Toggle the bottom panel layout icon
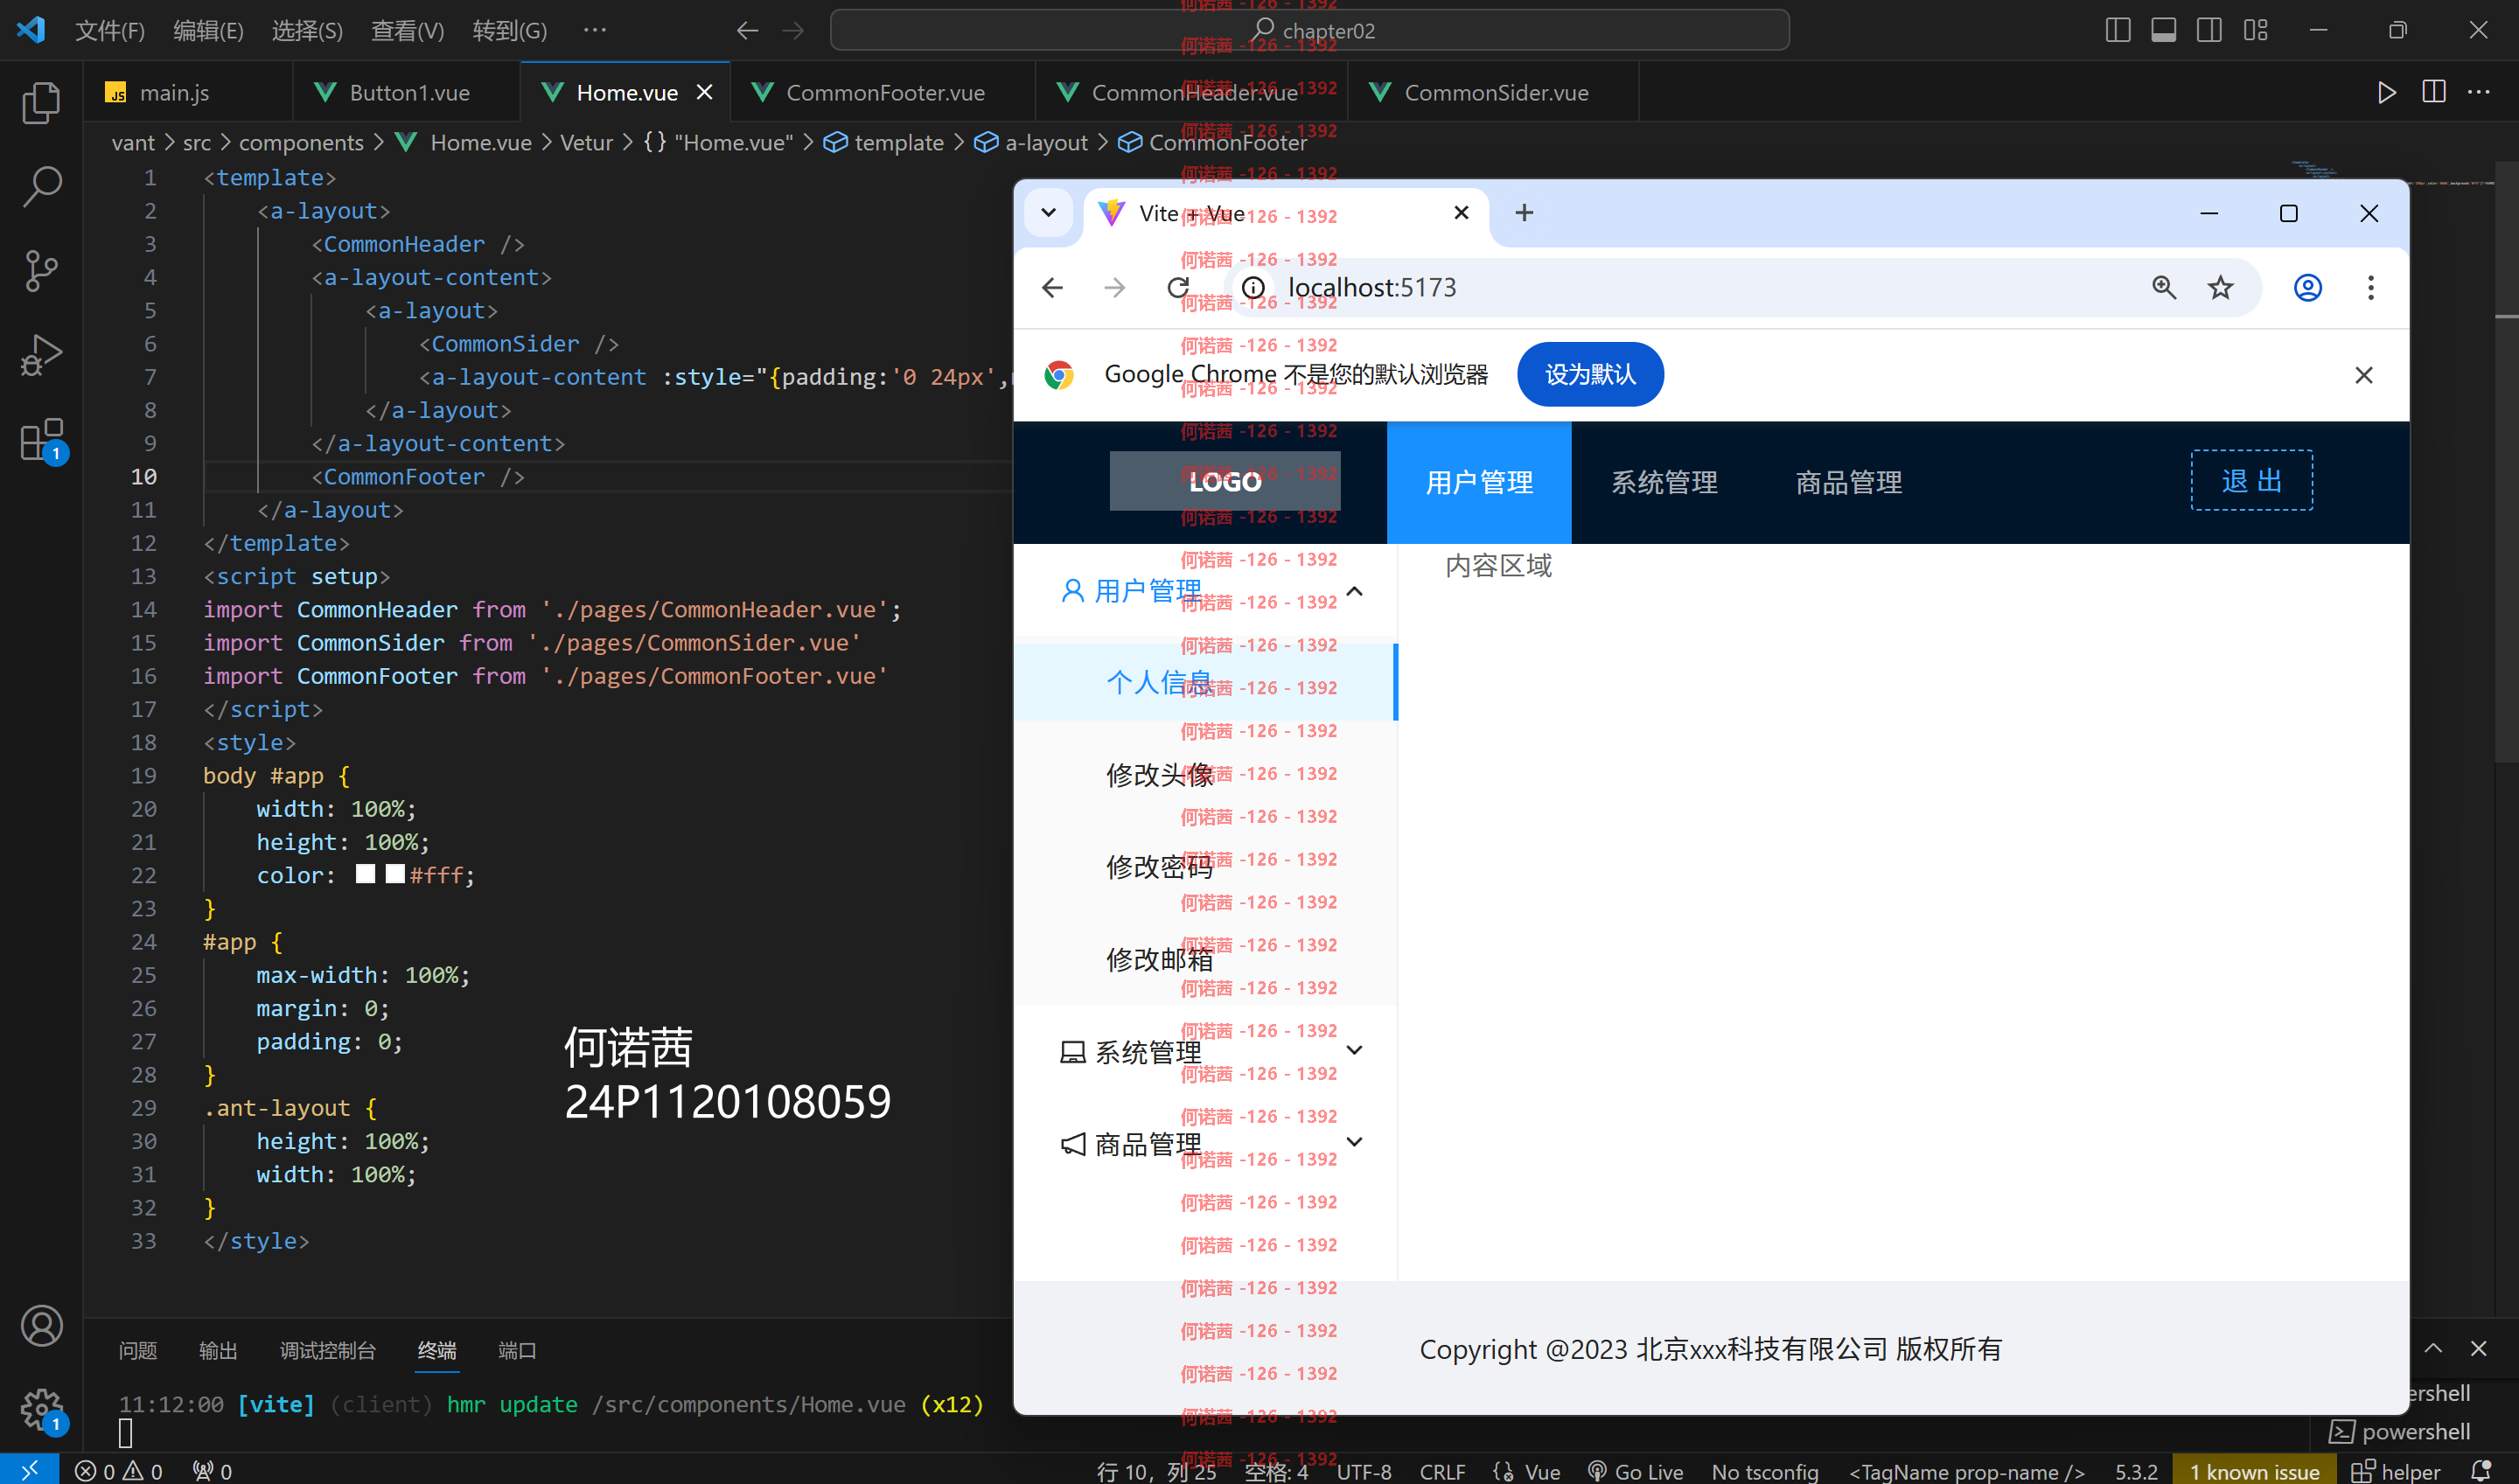Image resolution: width=2519 pixels, height=1484 pixels. click(x=2163, y=30)
